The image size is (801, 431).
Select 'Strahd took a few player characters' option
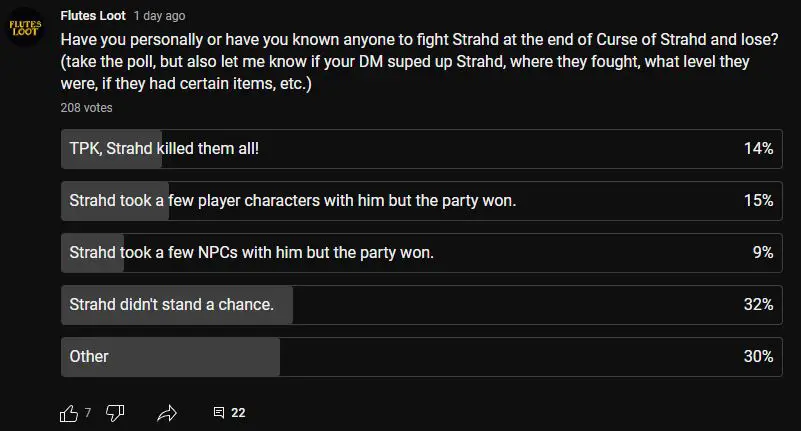(x=421, y=201)
